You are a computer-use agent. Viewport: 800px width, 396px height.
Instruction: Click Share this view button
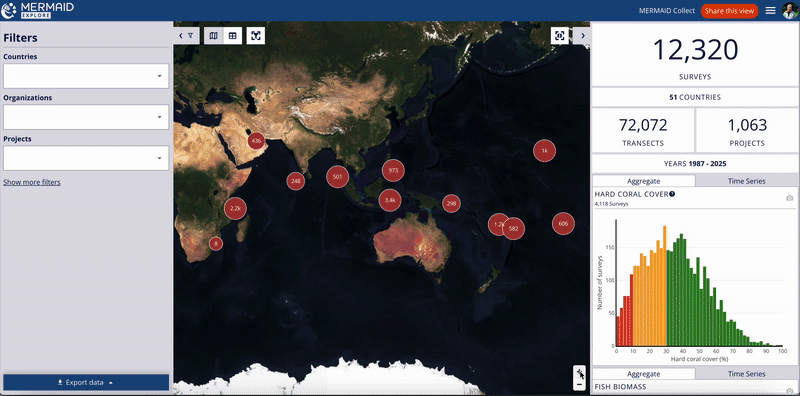(x=729, y=11)
